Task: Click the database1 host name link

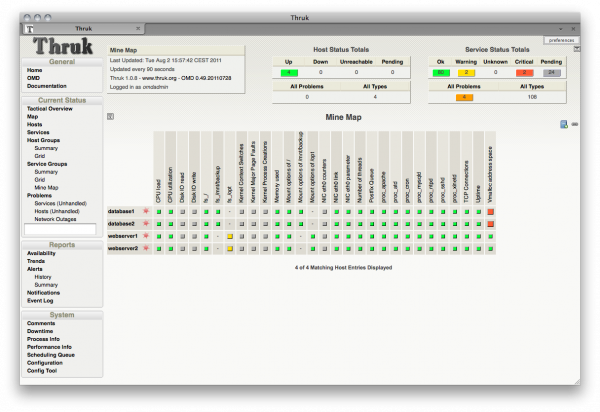Action: point(122,211)
